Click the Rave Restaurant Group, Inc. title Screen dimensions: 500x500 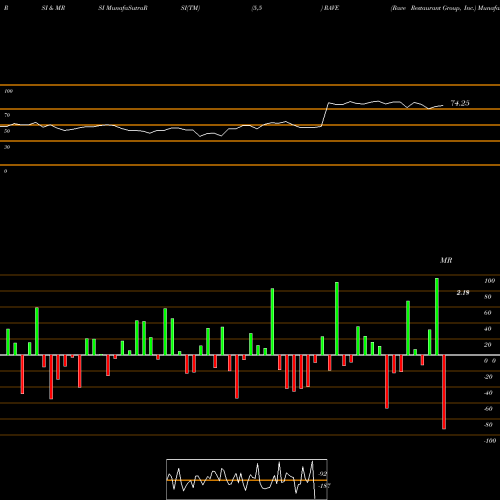434,8
